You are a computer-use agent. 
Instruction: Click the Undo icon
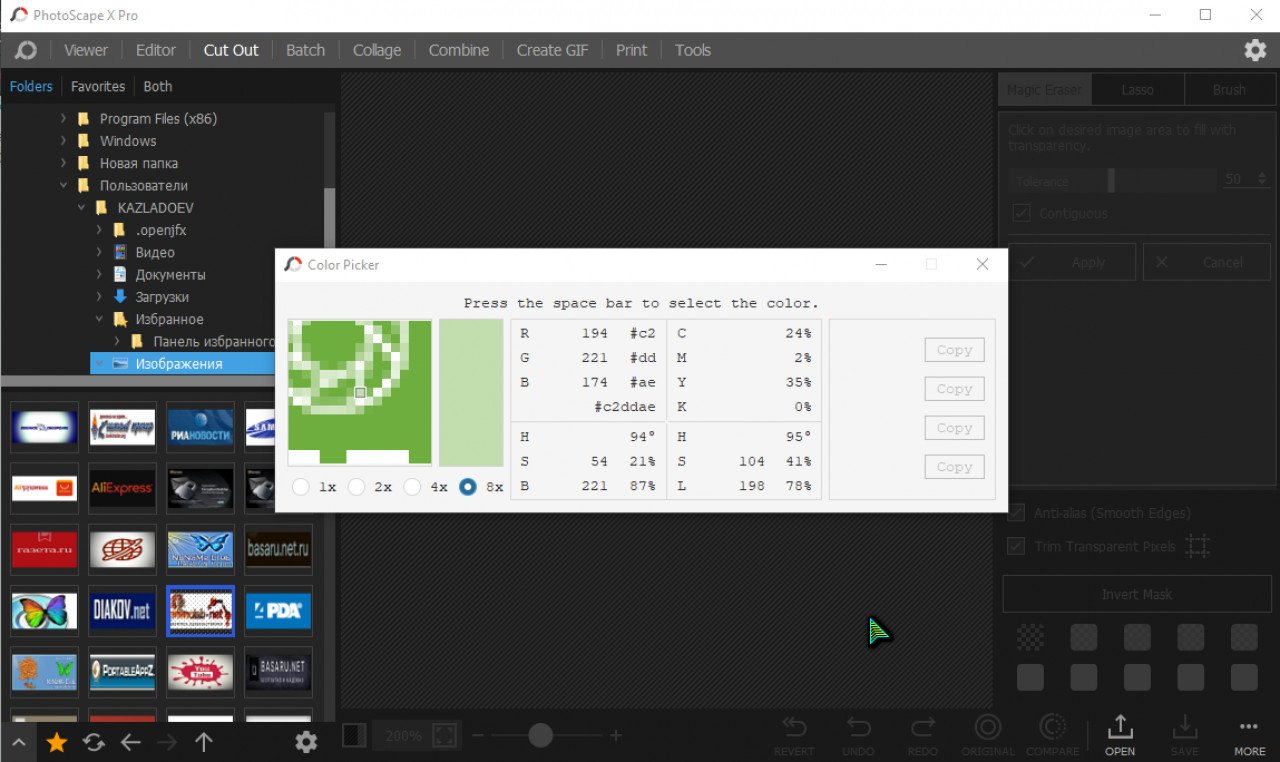858,735
